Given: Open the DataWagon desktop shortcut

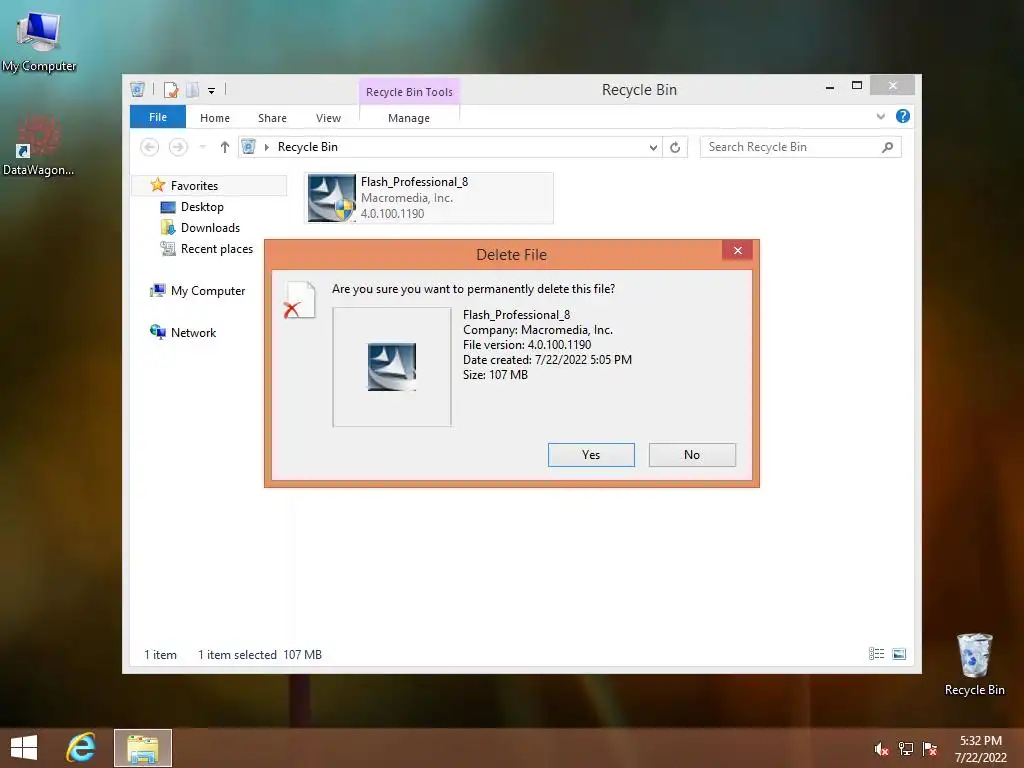Looking at the screenshot, I should [x=38, y=146].
